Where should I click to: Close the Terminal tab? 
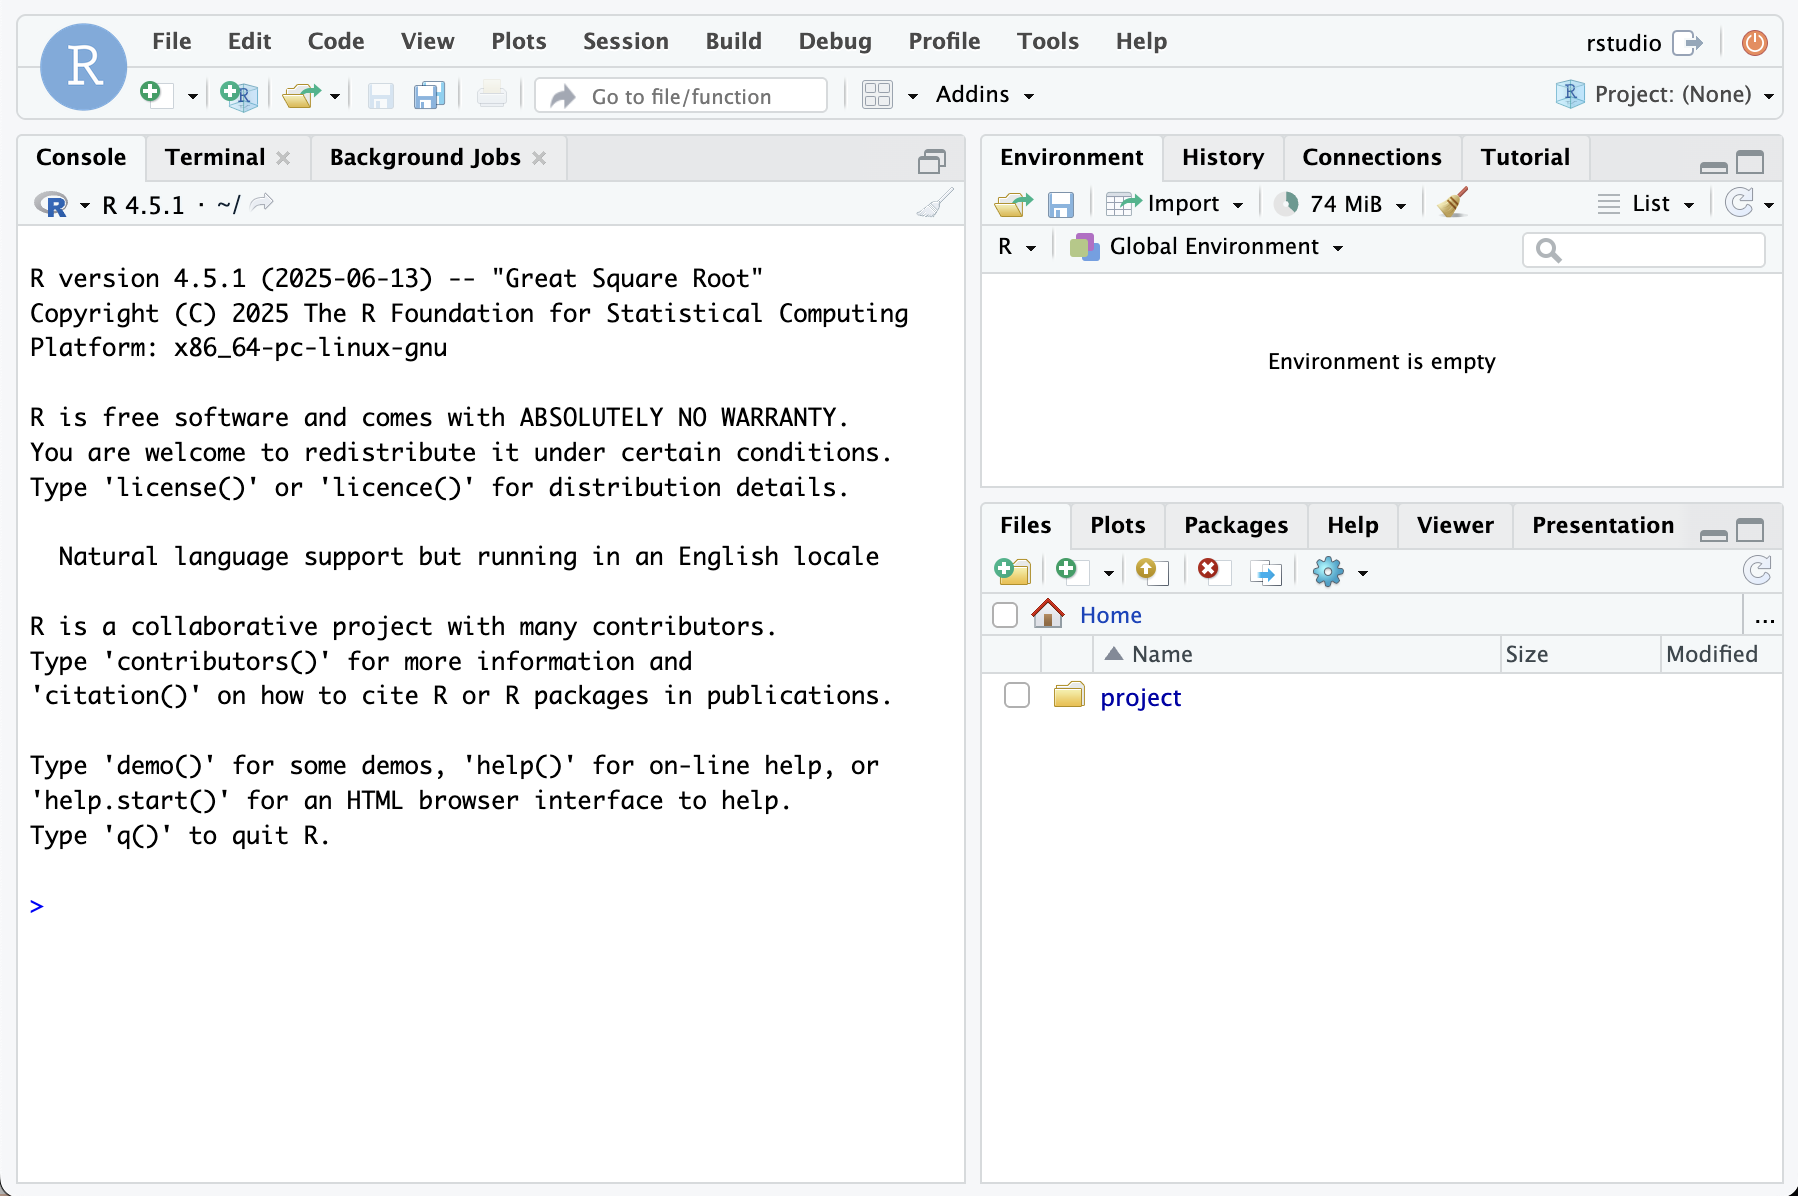click(x=283, y=158)
